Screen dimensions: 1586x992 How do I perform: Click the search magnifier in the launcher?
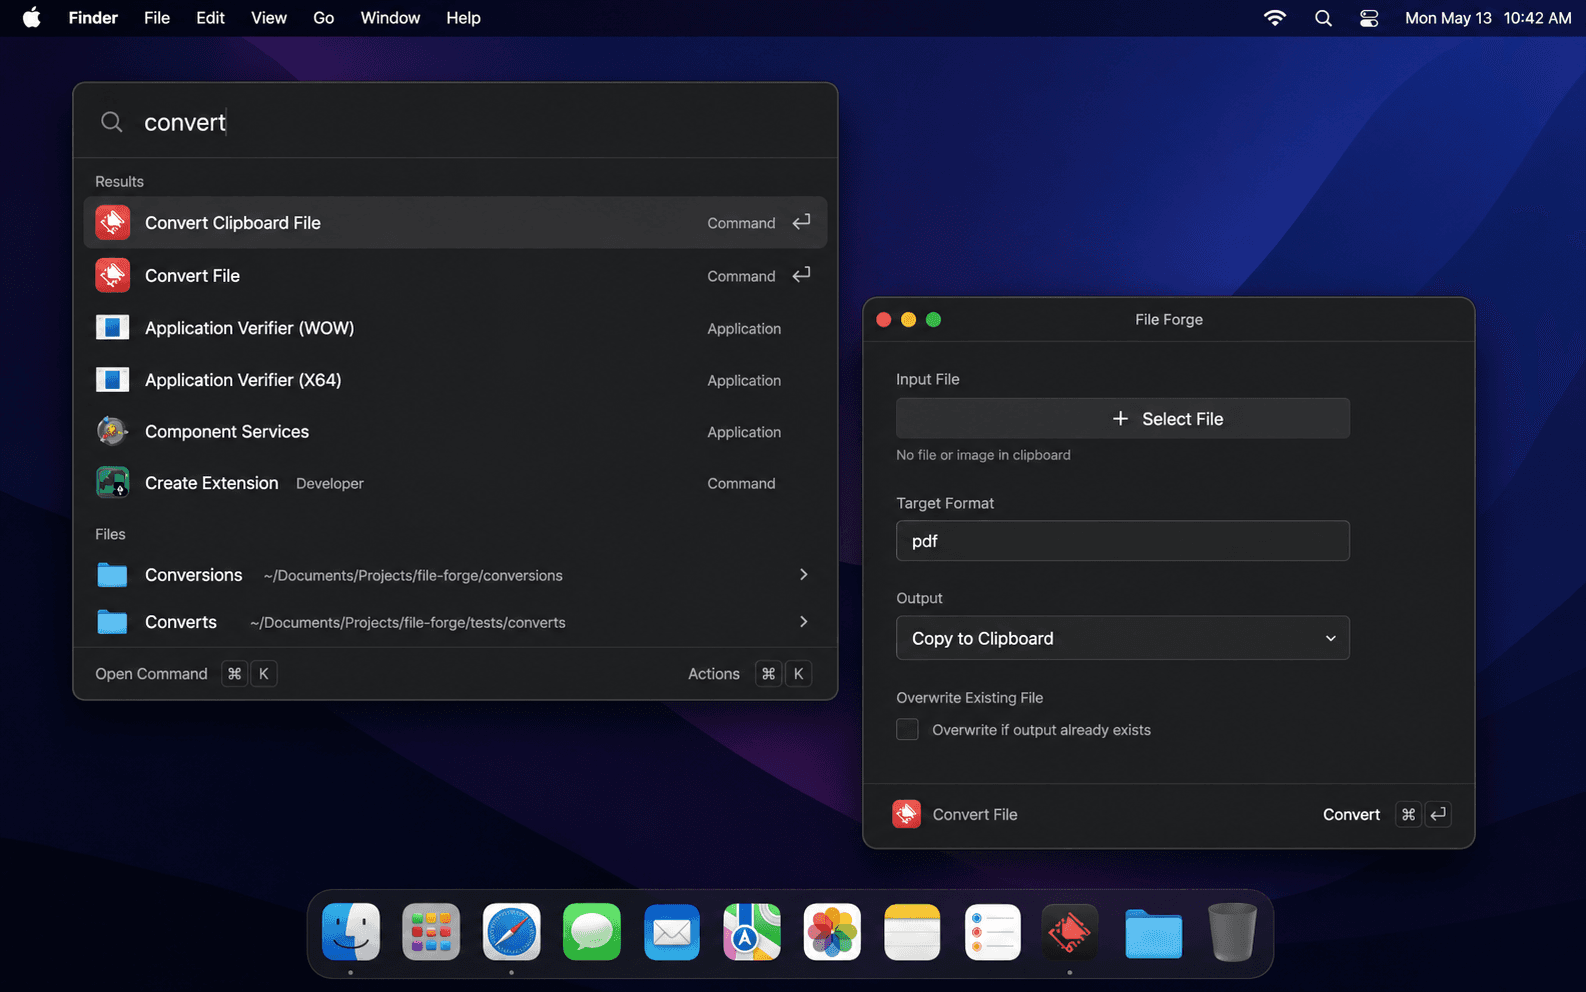[x=112, y=122]
